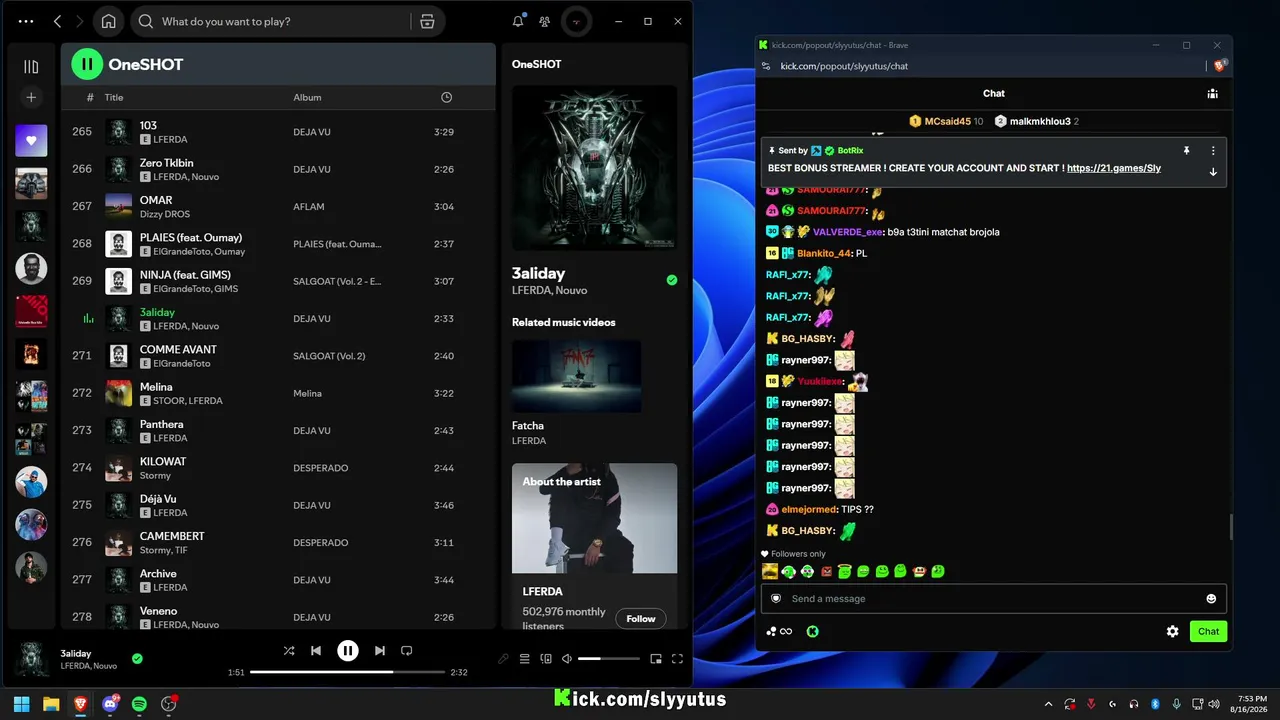Open Spotify miniplayer
Screen dimensions: 1280x720
[656, 659]
